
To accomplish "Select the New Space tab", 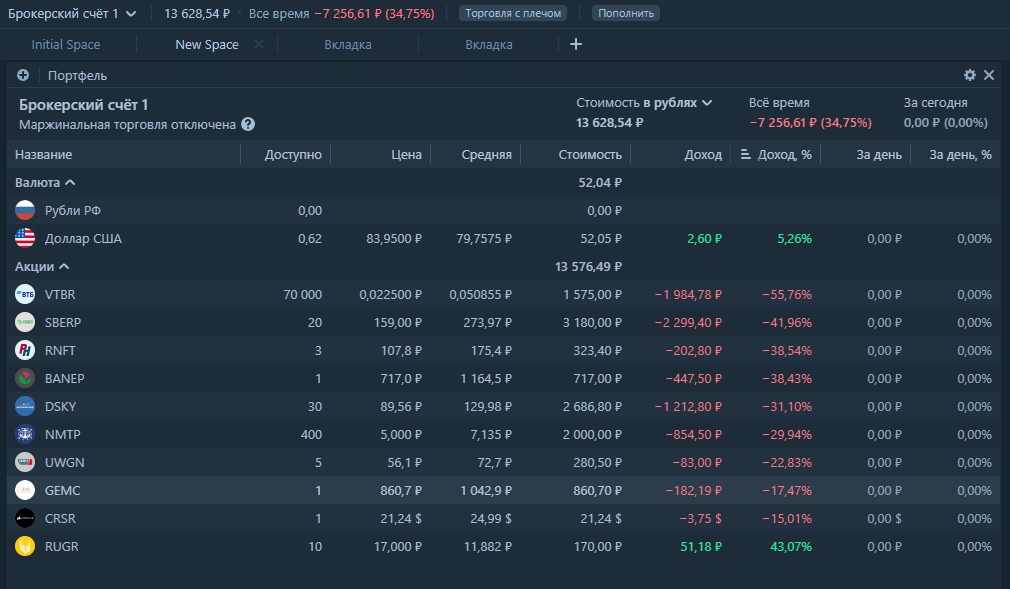I will click(207, 44).
